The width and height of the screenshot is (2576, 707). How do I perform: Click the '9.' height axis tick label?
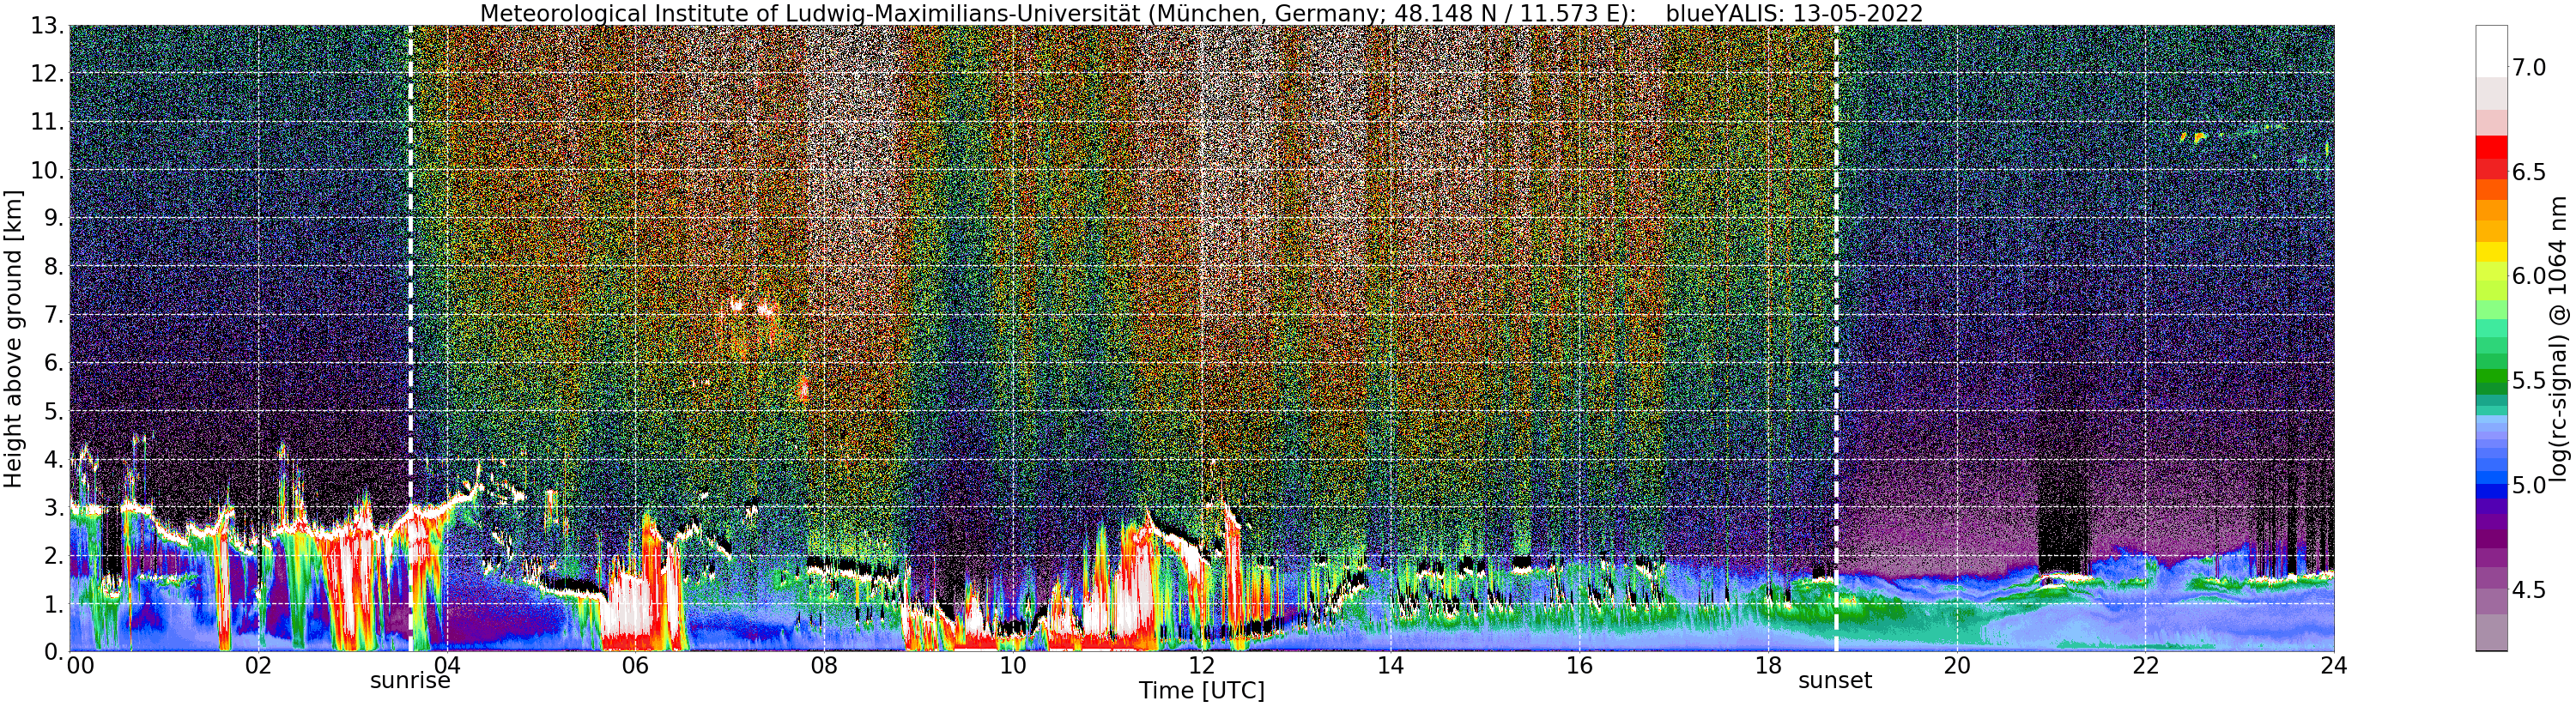(x=54, y=218)
